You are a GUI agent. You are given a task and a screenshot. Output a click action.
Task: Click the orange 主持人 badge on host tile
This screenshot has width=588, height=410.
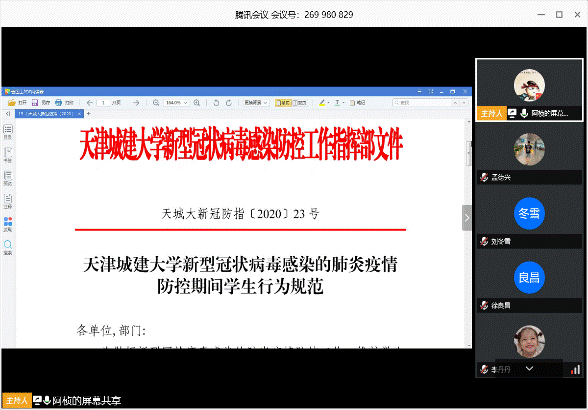tap(491, 113)
